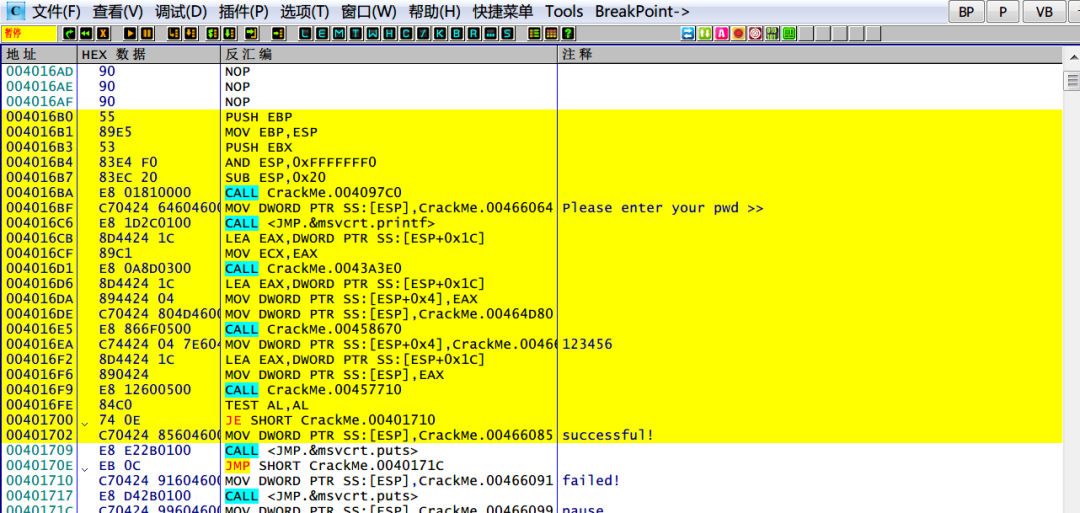Pause execution with the pause icon
This screenshot has height=513, width=1080.
coord(147,33)
